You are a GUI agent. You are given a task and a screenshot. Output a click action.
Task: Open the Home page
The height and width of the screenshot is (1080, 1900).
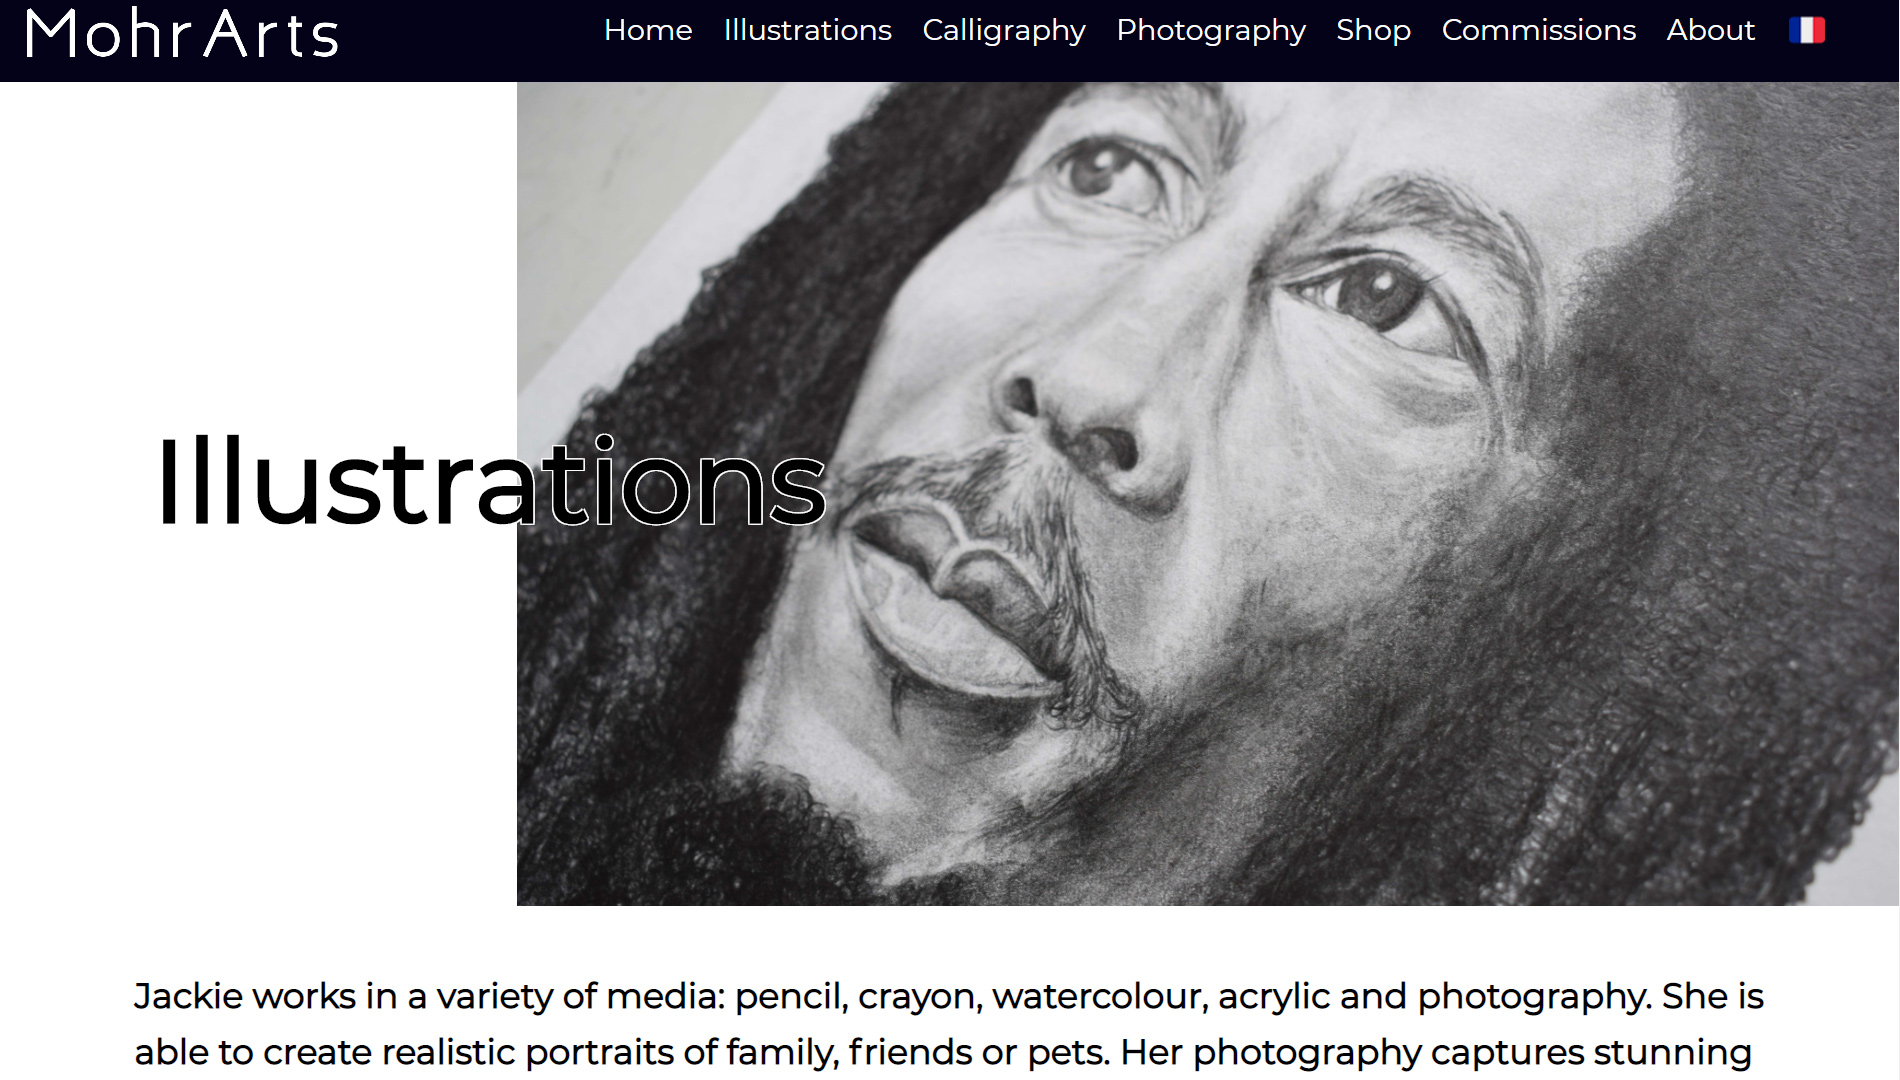point(648,30)
